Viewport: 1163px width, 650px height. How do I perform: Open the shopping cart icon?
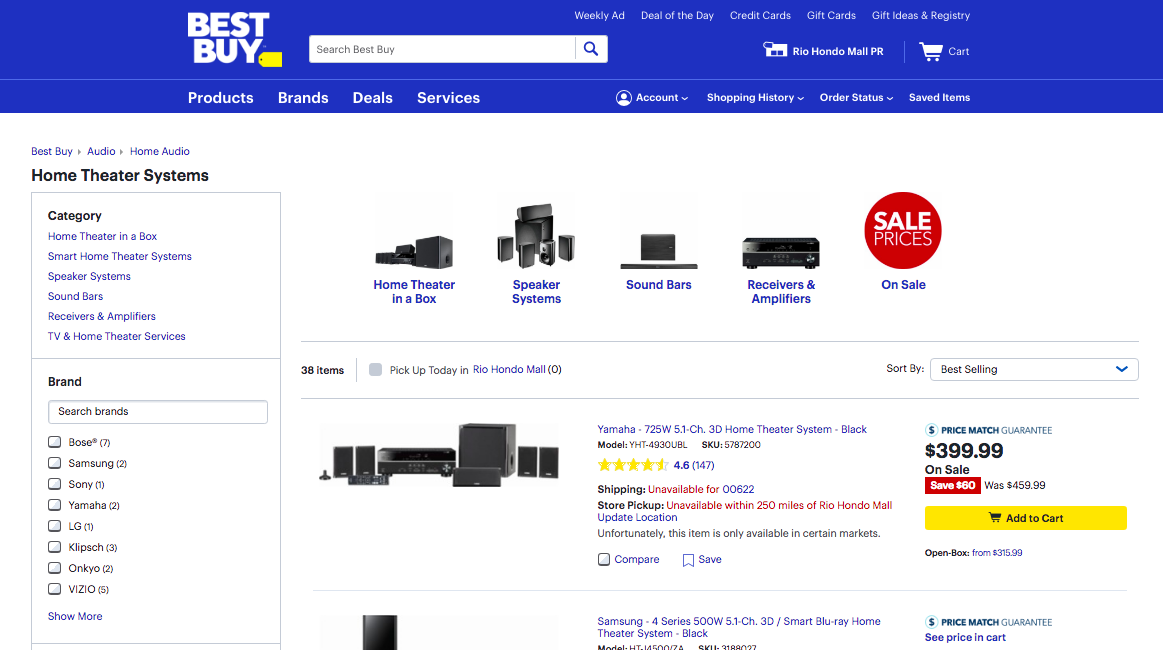click(931, 51)
